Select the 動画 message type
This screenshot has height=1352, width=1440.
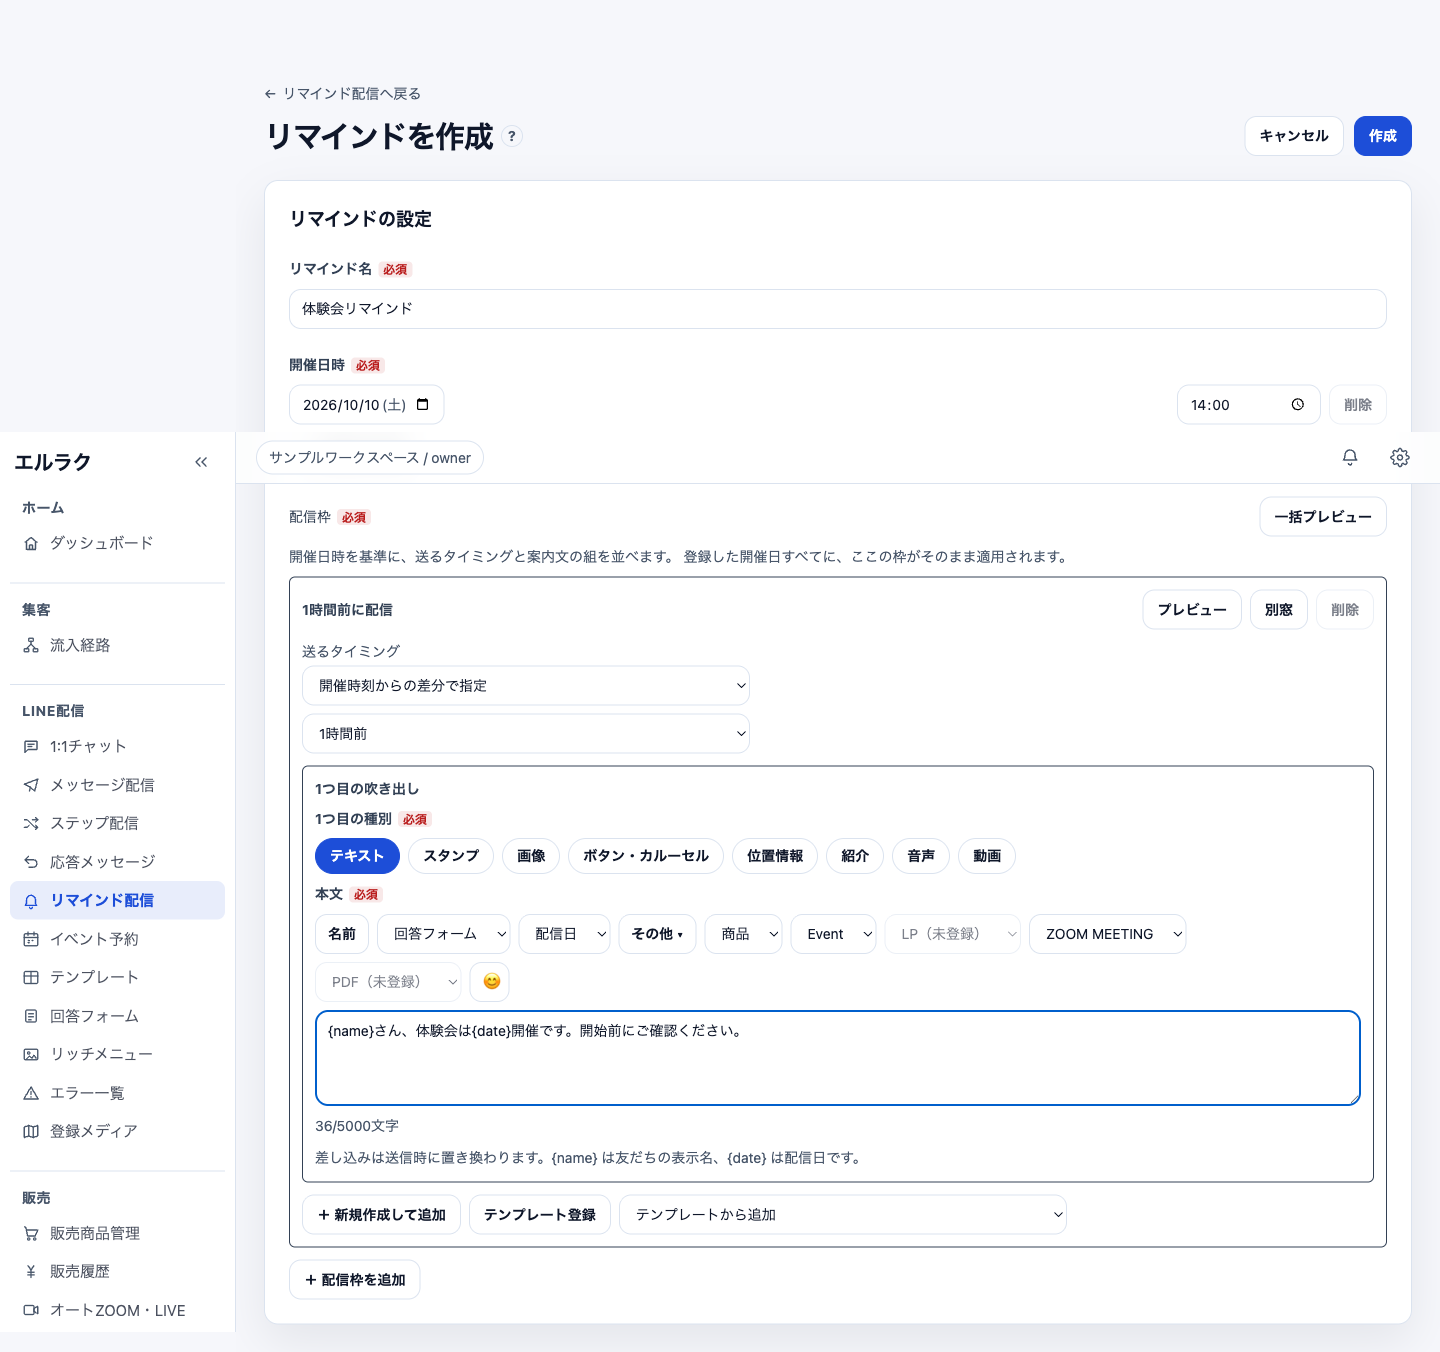click(987, 856)
